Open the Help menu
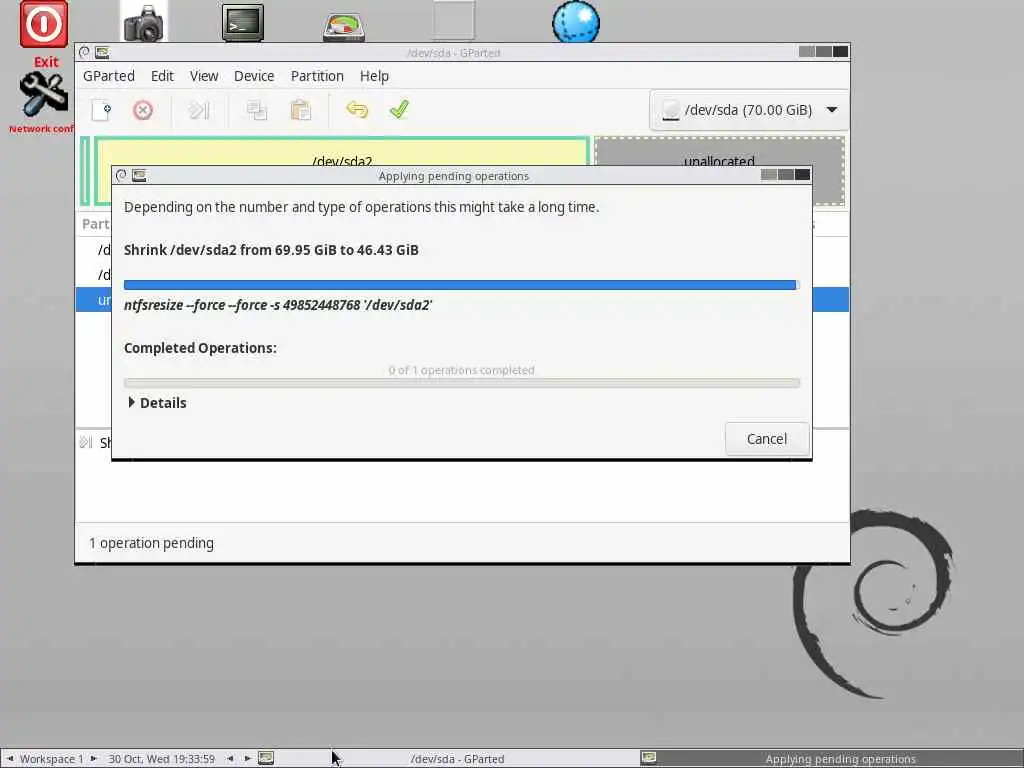Viewport: 1024px width, 768px height. [374, 76]
